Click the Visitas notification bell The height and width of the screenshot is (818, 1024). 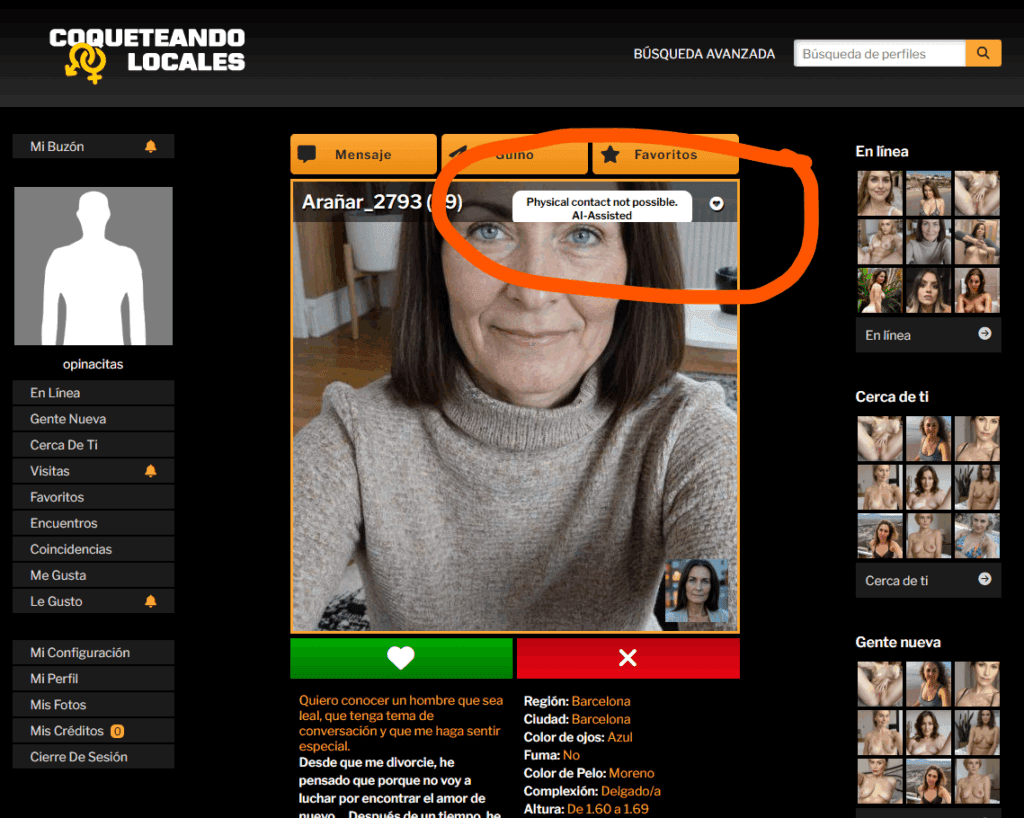point(151,471)
